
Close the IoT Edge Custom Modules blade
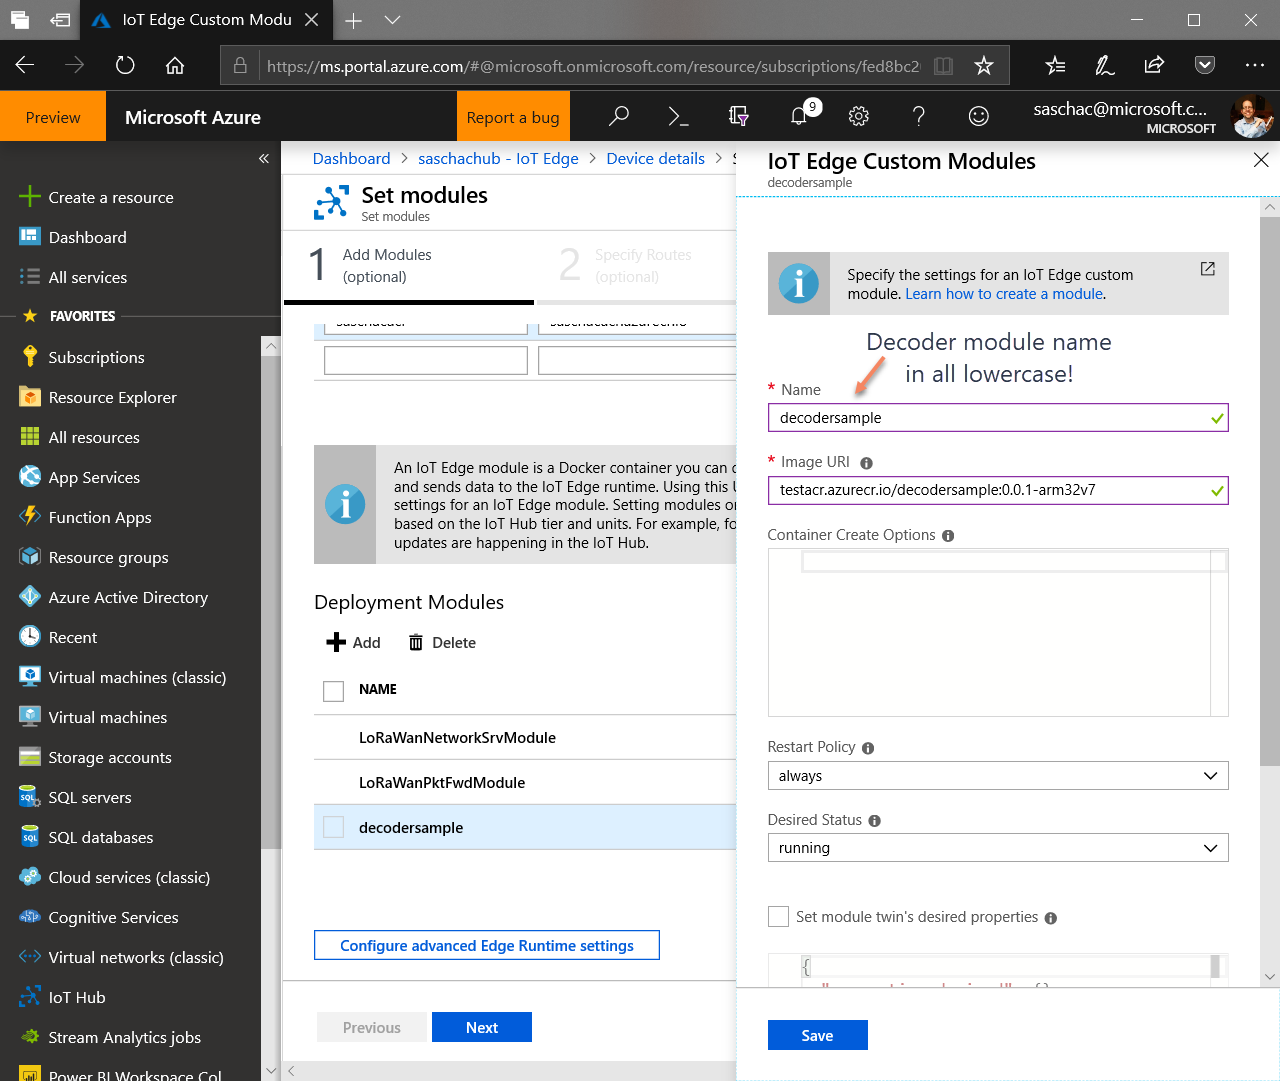pyautogui.click(x=1261, y=160)
